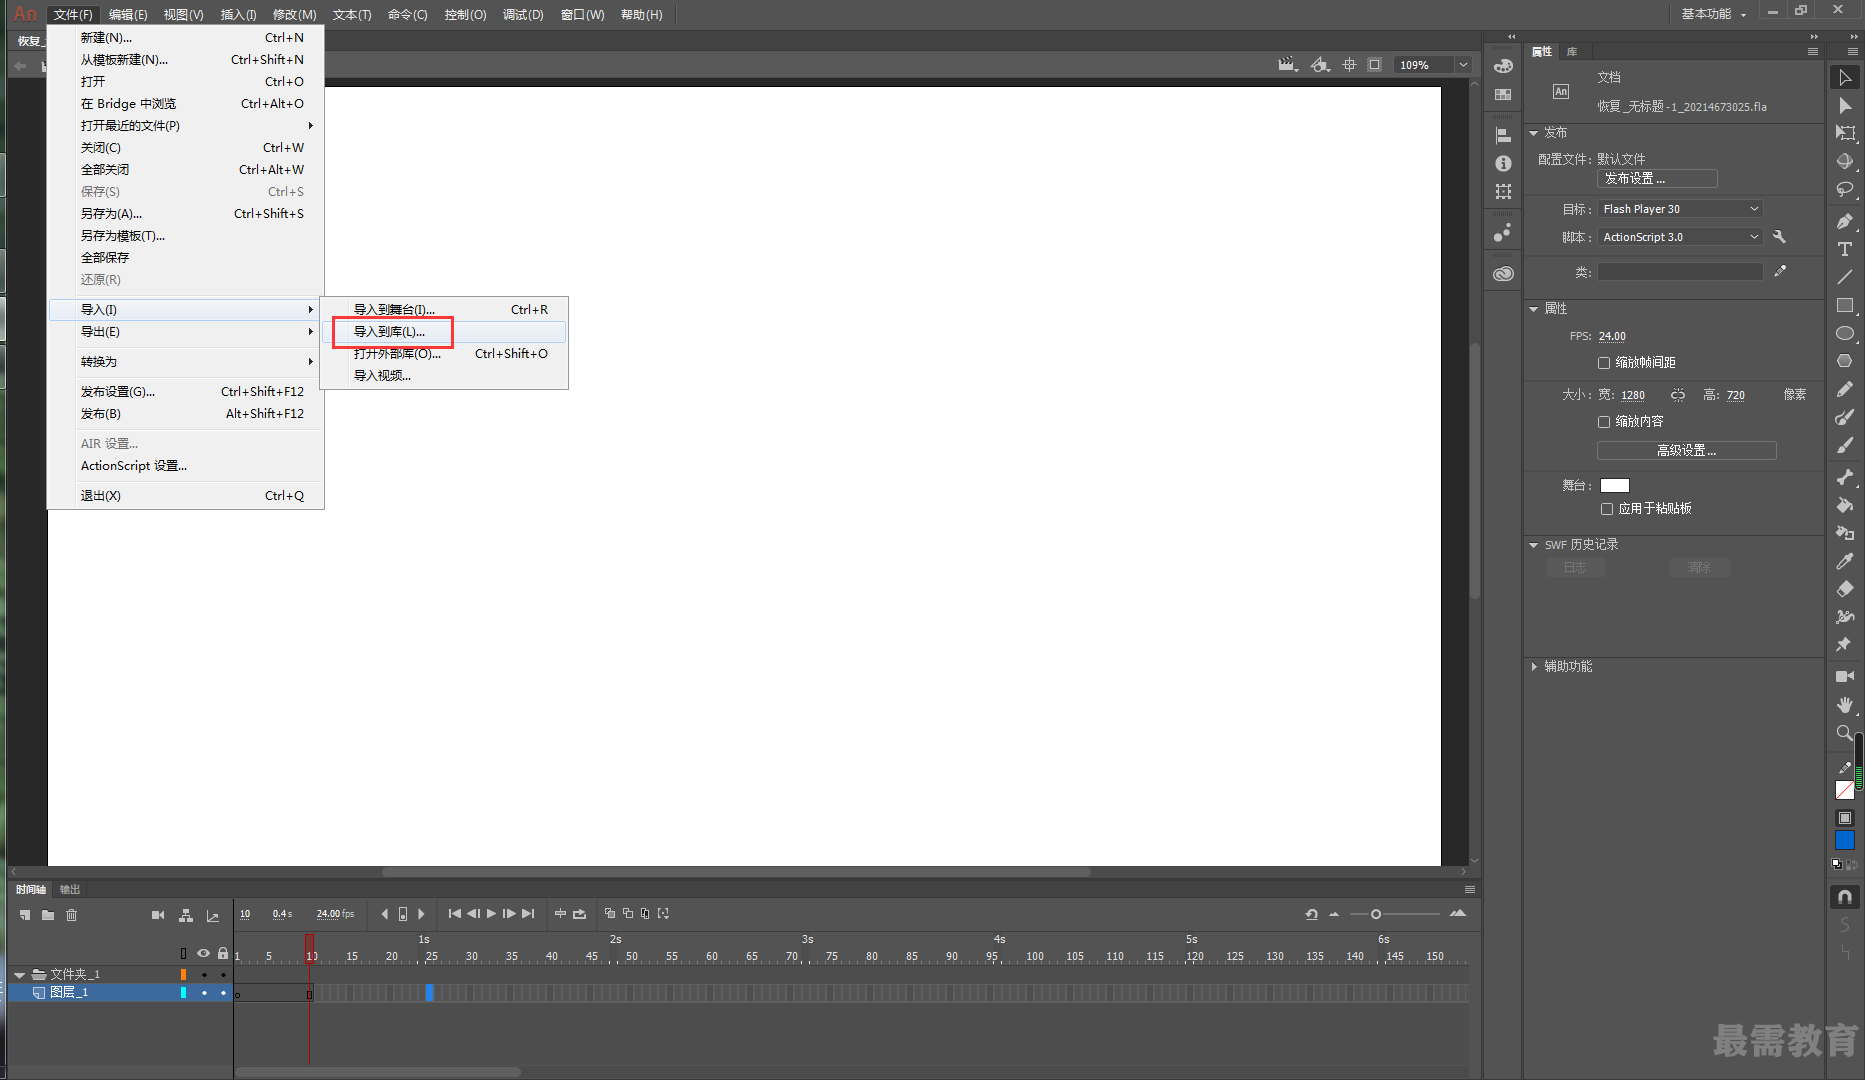Open the 导出(E) submenu entry

[185, 332]
